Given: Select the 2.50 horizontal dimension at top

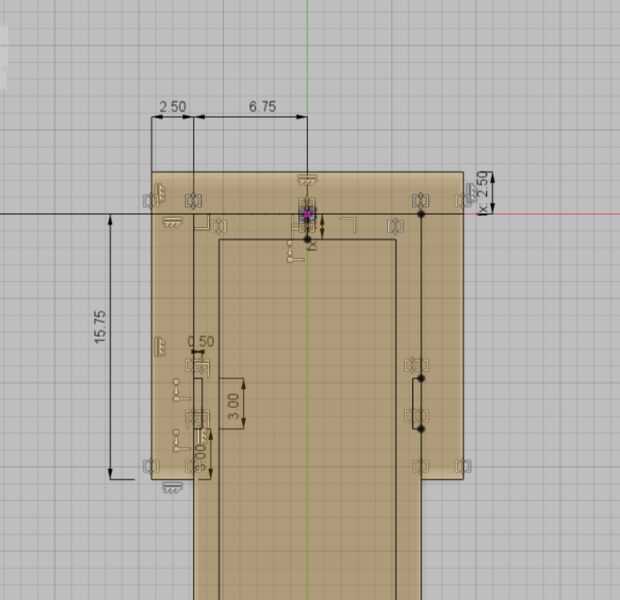Looking at the screenshot, I should (173, 107).
